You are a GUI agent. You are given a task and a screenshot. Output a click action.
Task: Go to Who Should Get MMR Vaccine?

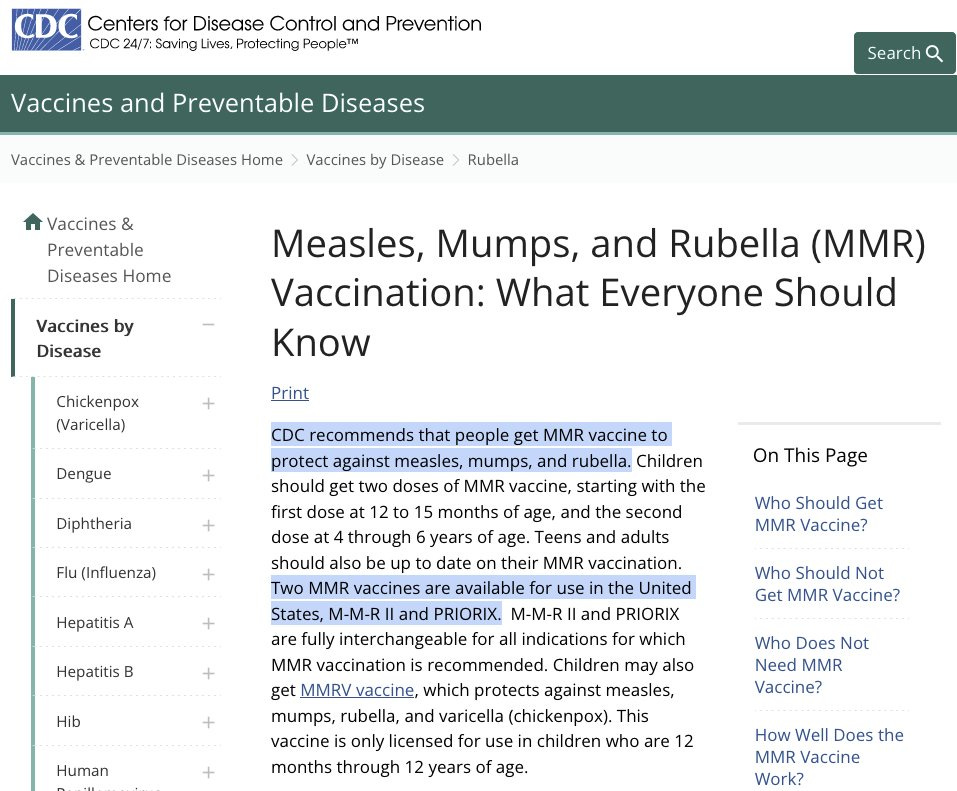(818, 514)
